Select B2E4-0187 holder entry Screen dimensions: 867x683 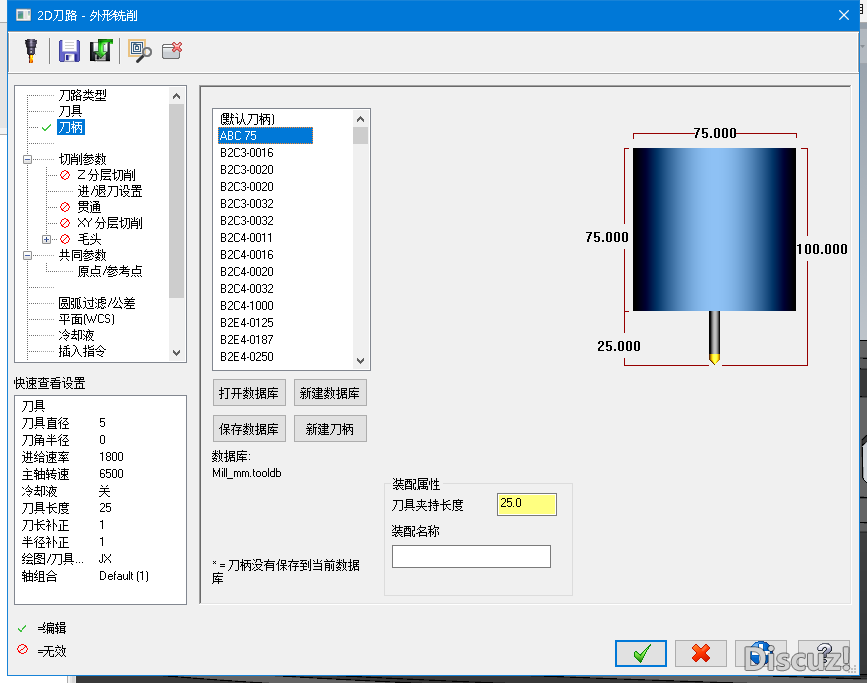coord(247,340)
